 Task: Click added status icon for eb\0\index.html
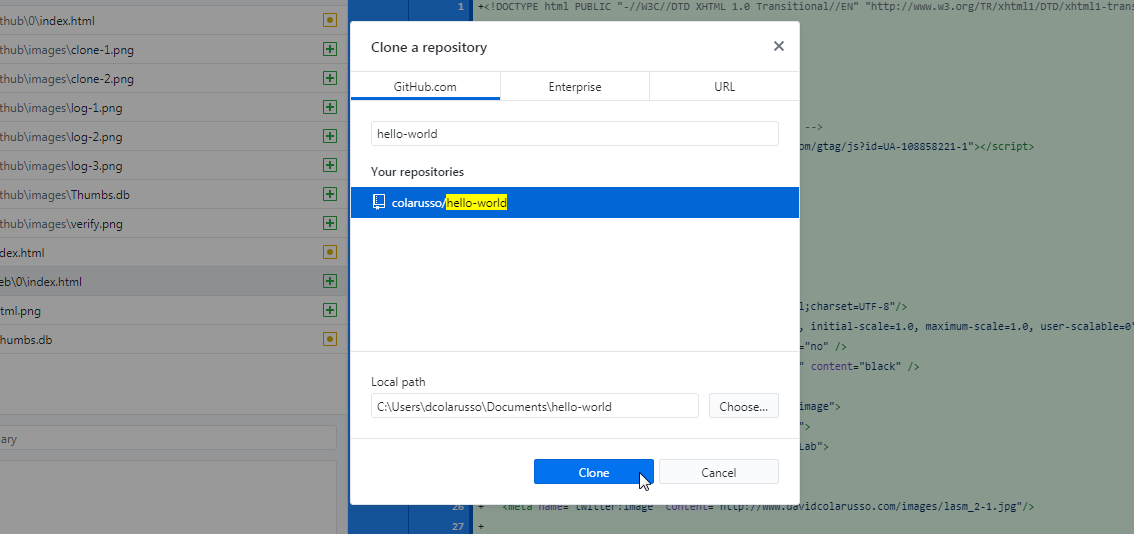330,281
